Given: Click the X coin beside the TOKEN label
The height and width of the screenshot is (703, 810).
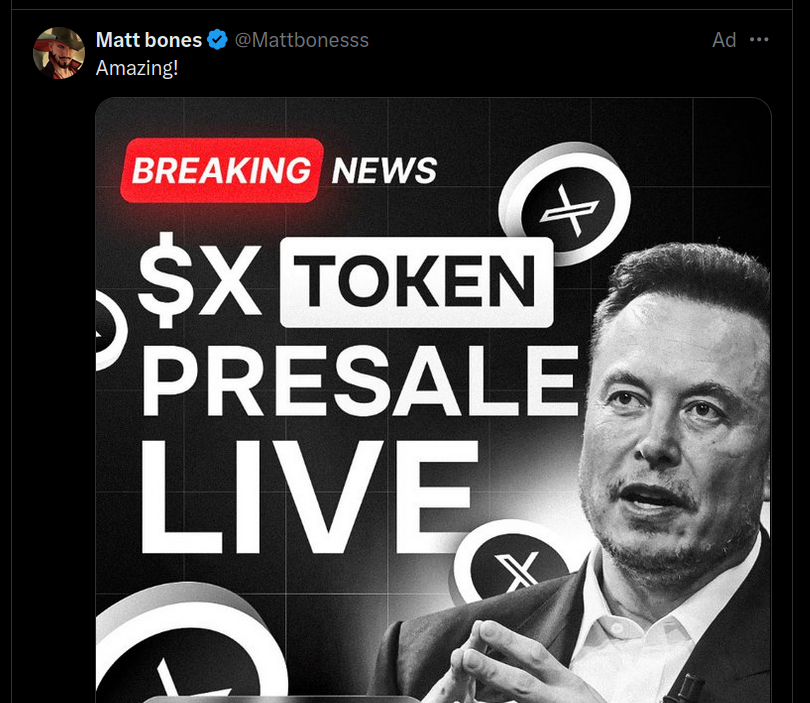Looking at the screenshot, I should (565, 202).
